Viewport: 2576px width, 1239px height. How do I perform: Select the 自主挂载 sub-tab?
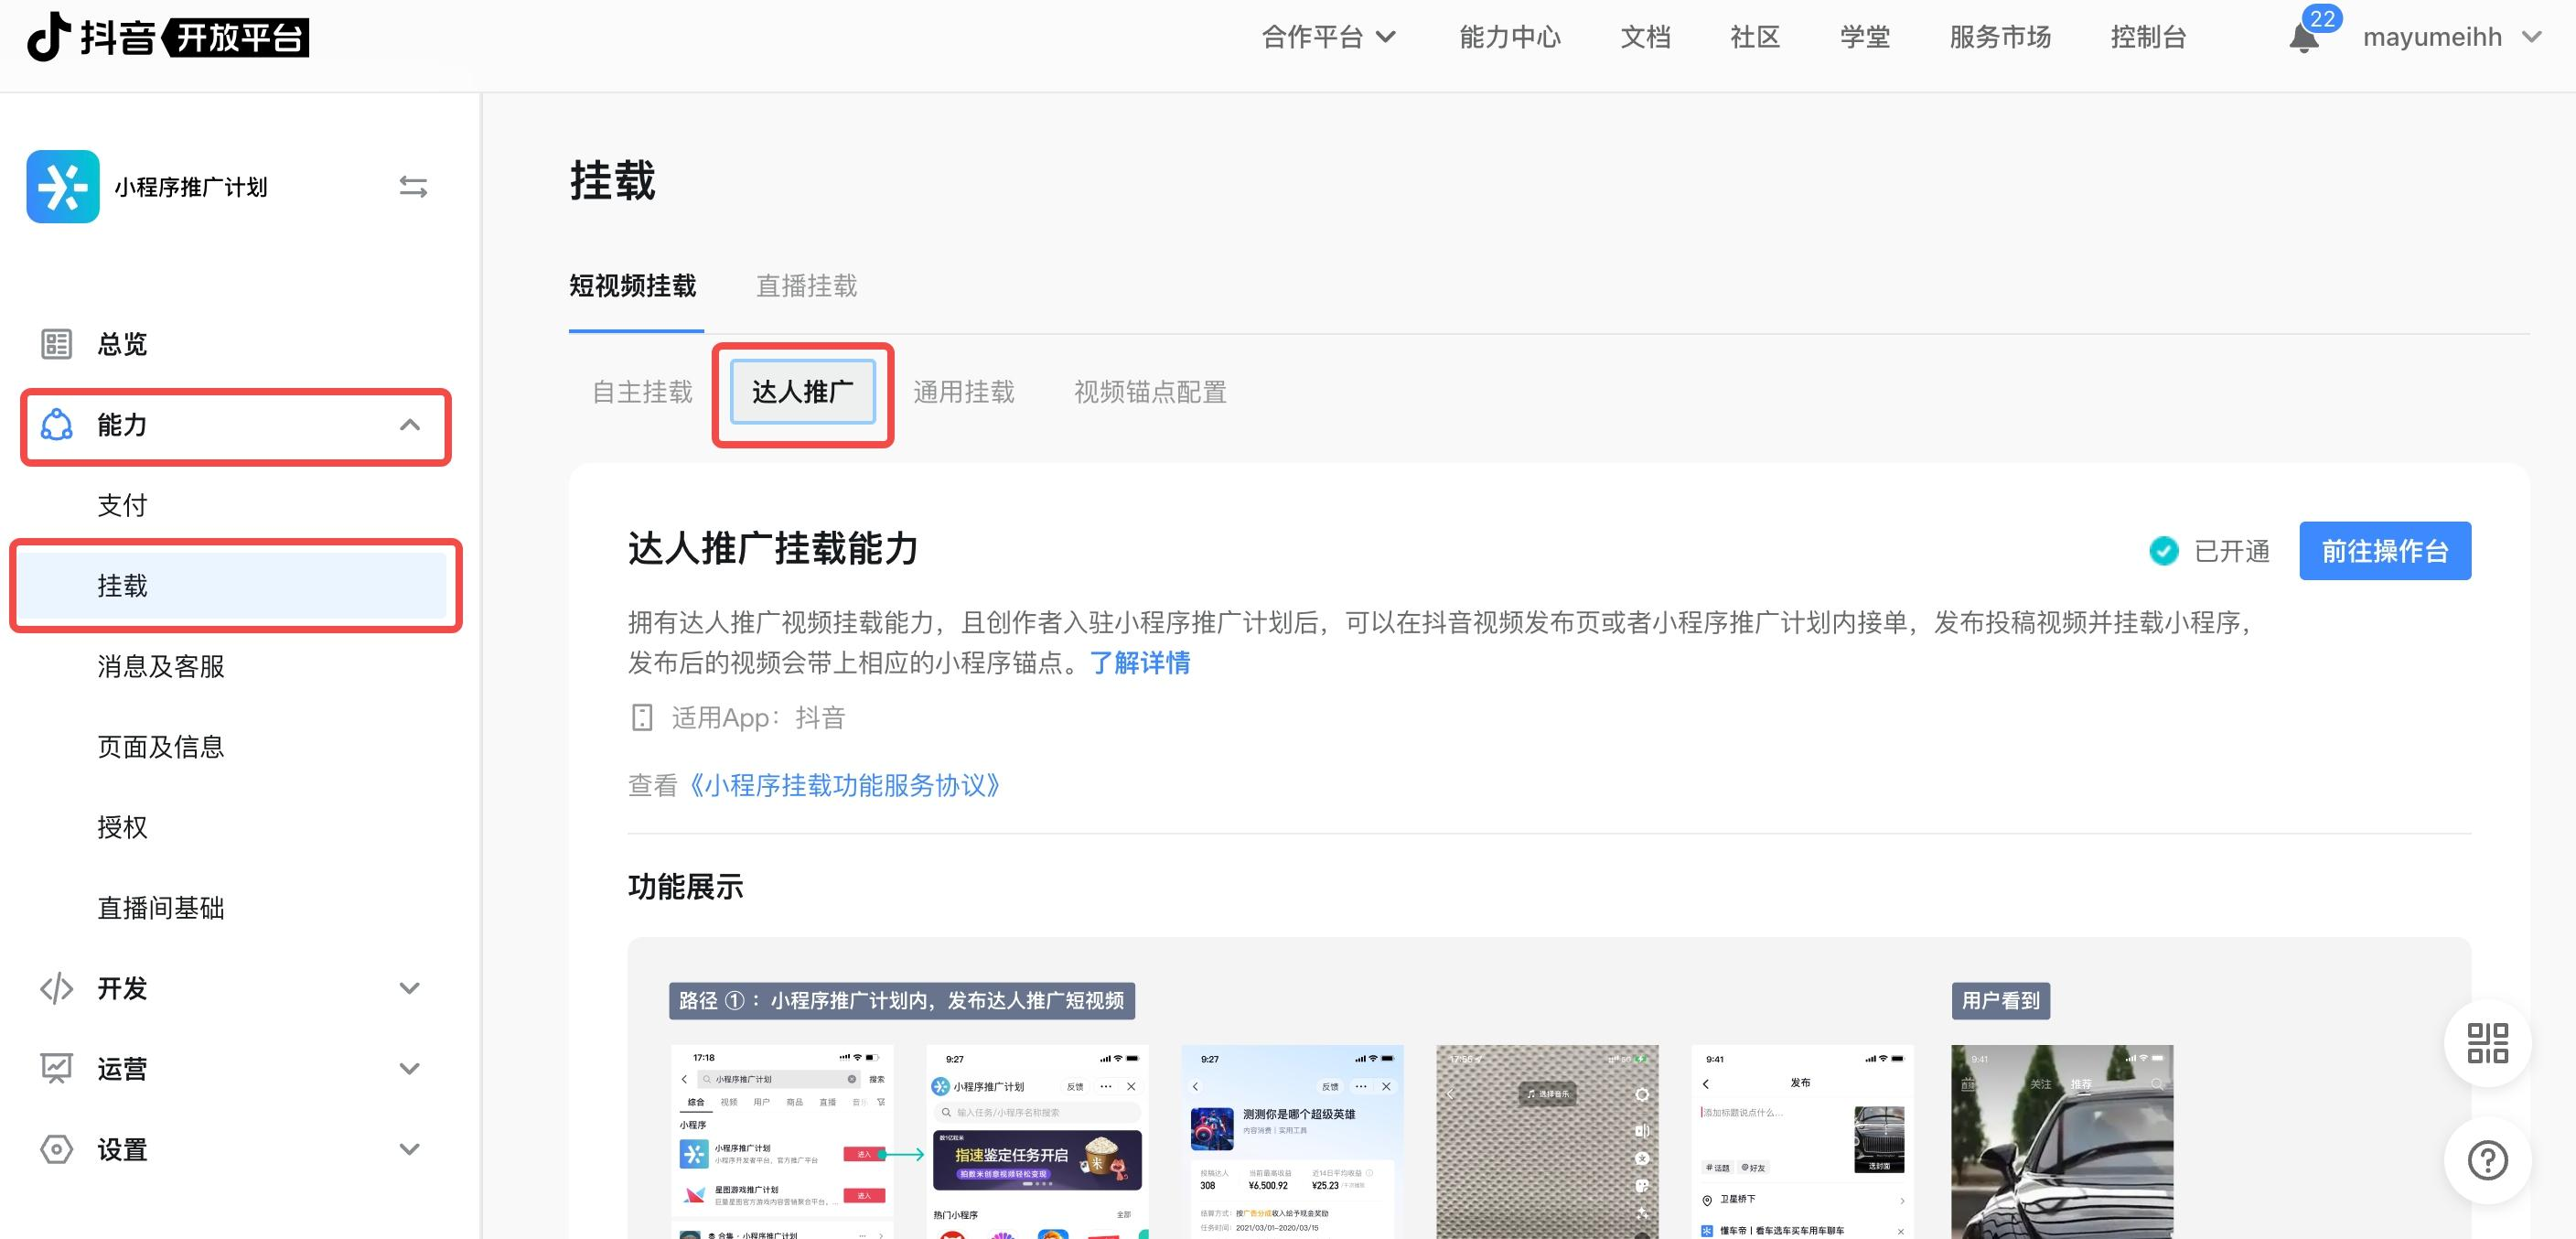click(643, 392)
